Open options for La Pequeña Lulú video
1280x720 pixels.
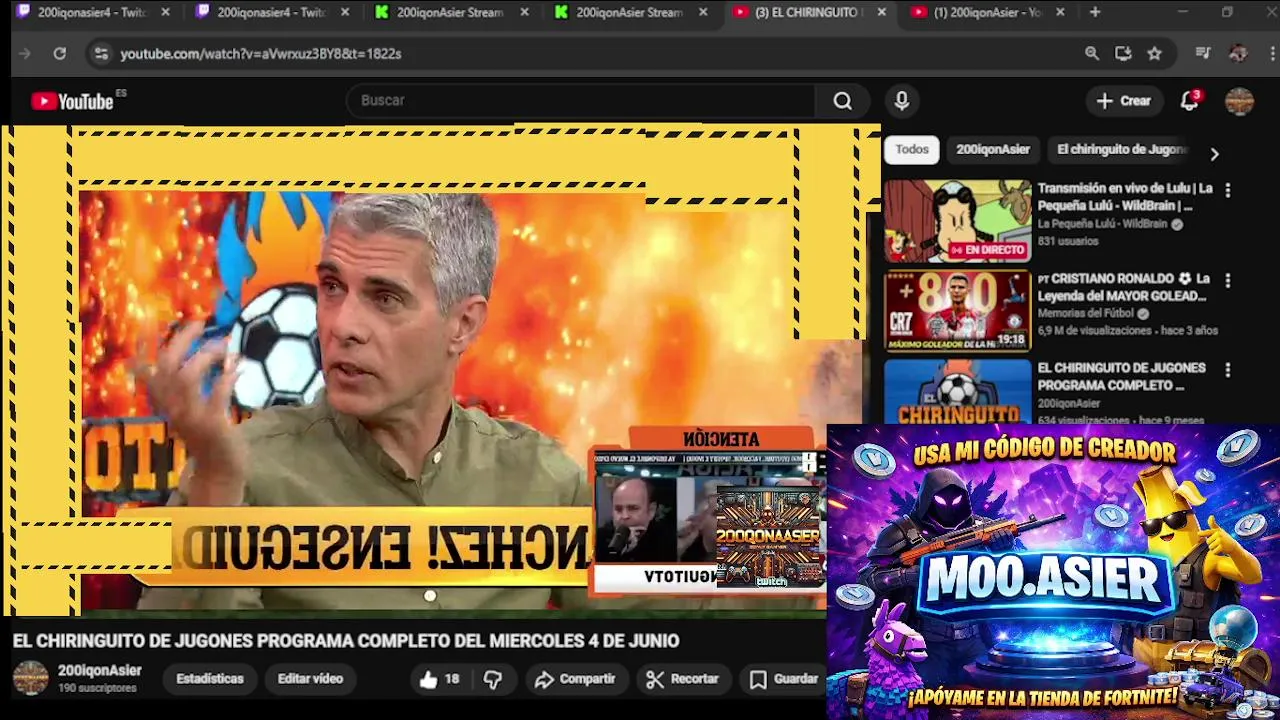[x=1228, y=190]
